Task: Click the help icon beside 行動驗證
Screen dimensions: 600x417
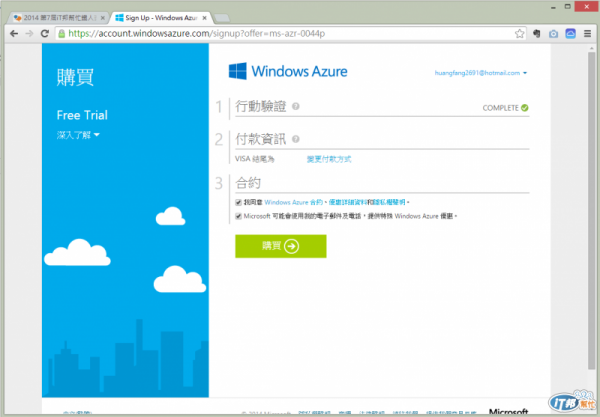Action: (x=295, y=106)
